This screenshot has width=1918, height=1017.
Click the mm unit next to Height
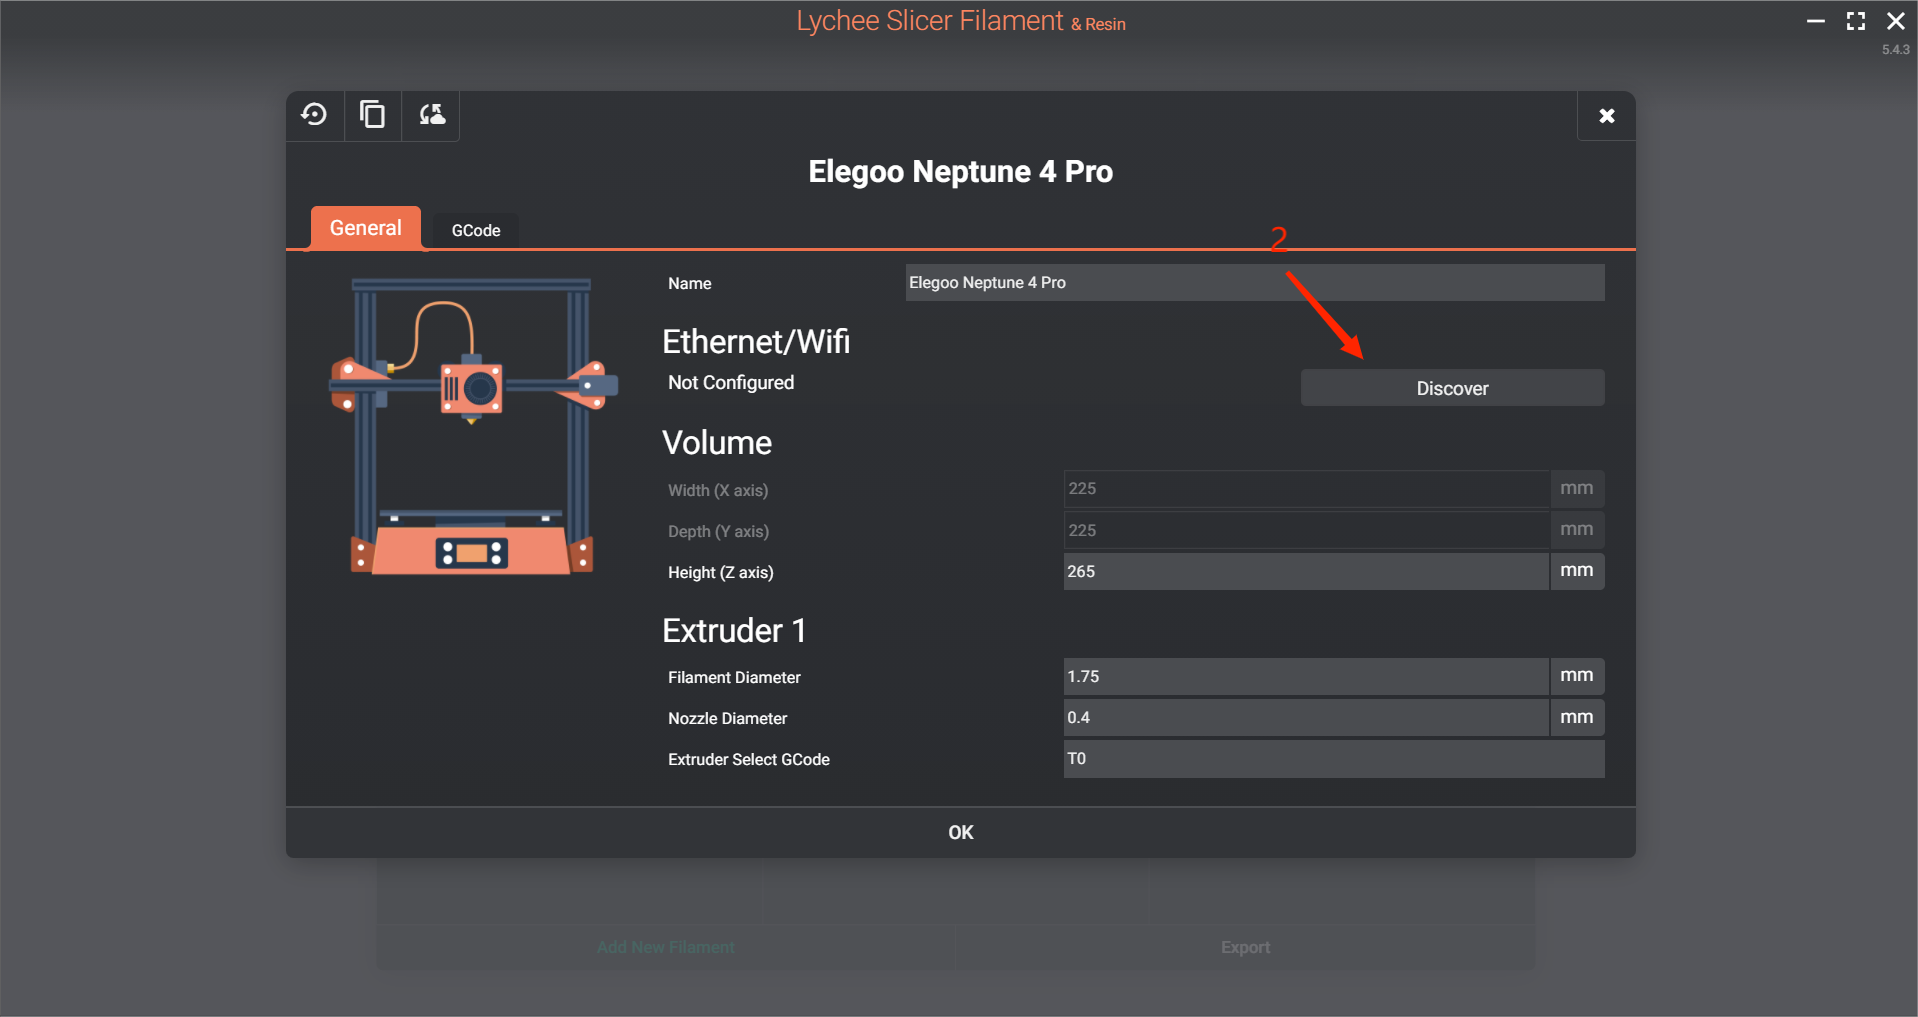tap(1576, 571)
